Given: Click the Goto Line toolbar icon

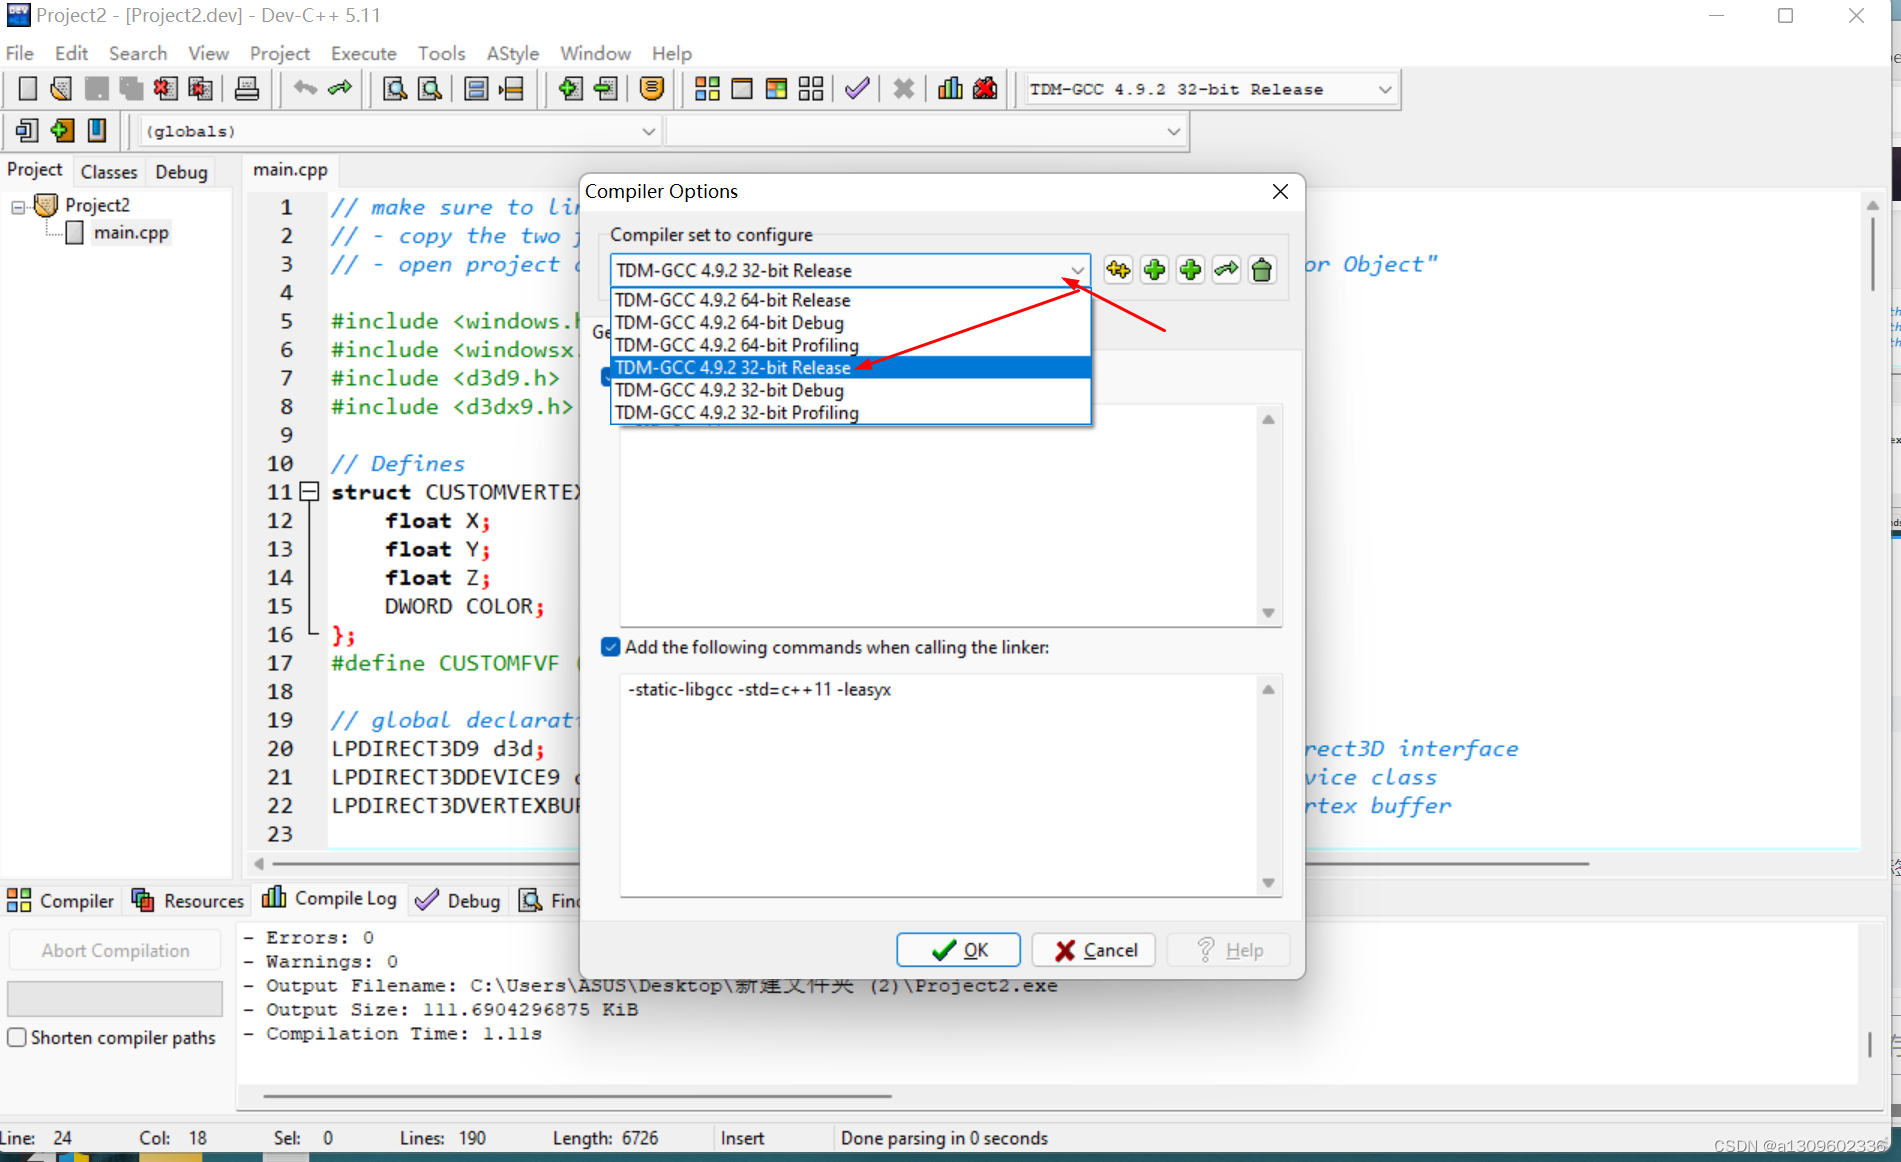Looking at the screenshot, I should click(511, 89).
